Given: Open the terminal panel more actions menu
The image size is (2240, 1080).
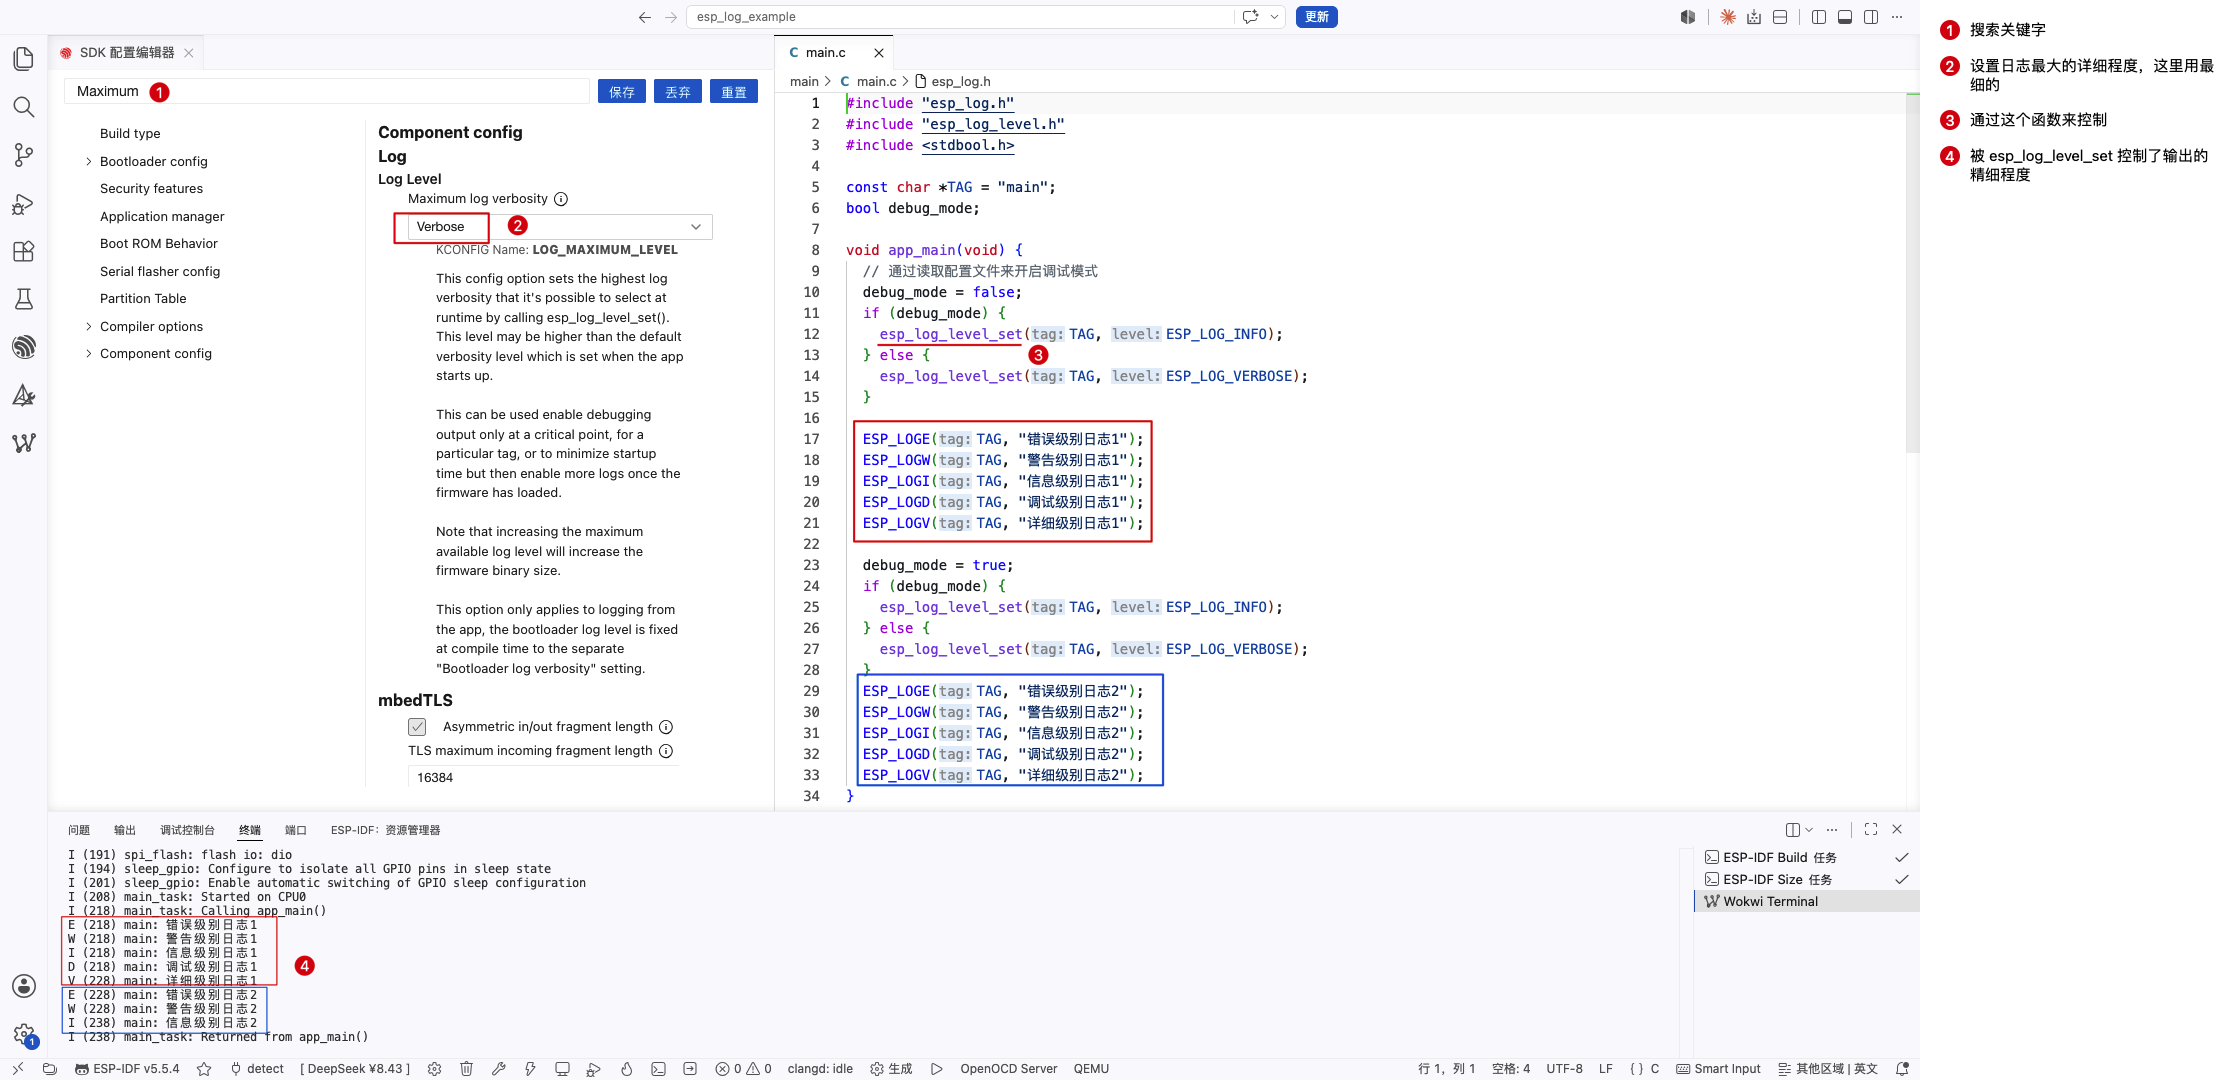Looking at the screenshot, I should coord(1832,830).
